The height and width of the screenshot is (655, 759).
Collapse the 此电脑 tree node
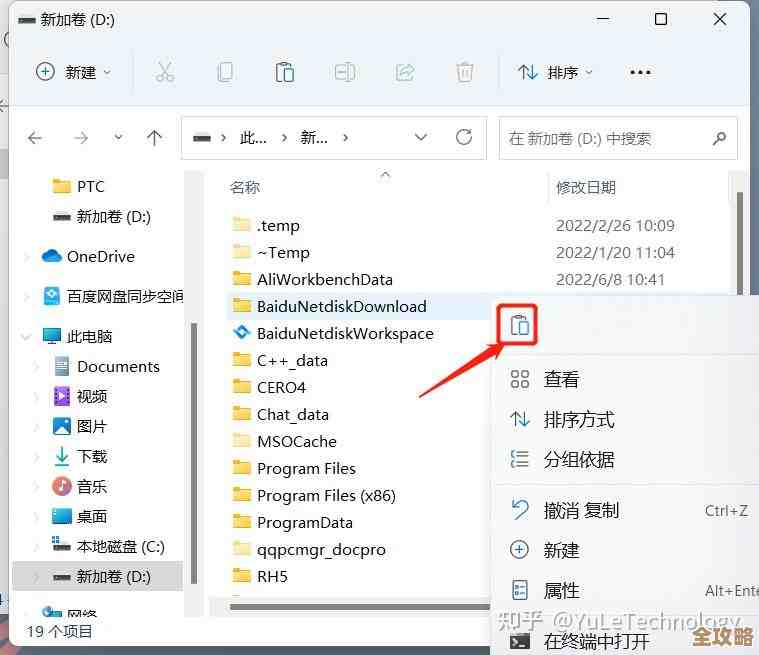tap(27, 336)
